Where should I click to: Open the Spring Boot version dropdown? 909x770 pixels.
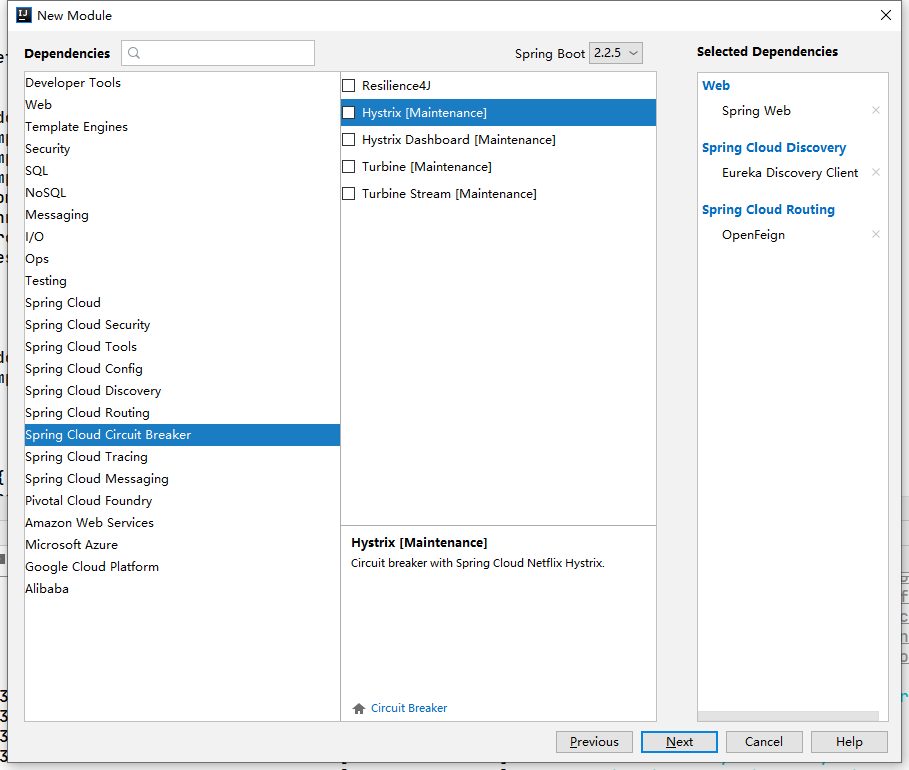[x=615, y=53]
